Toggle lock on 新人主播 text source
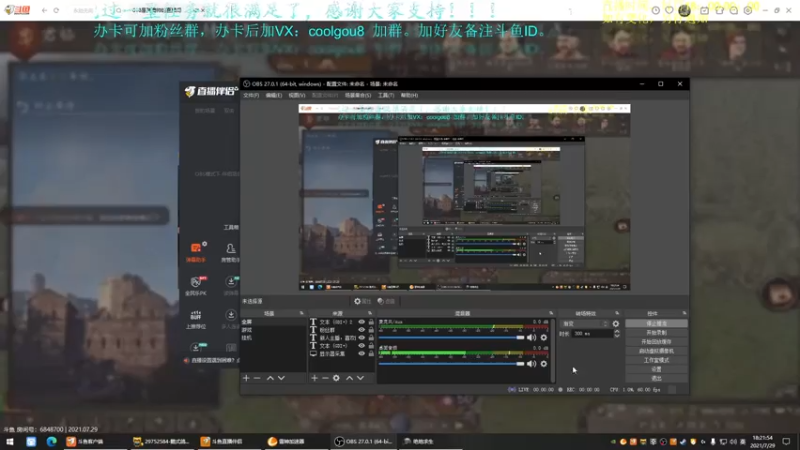This screenshot has height=450, width=800. [371, 338]
